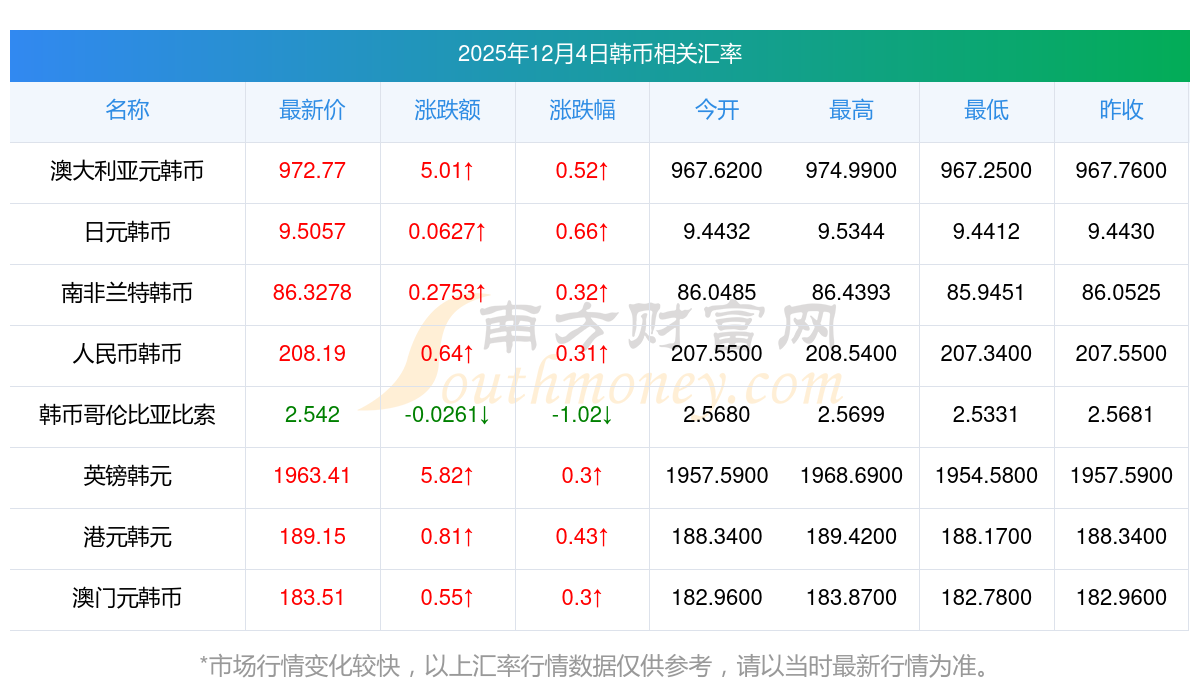1200x697 pixels.
Task: Click the 澳大利亚元韩币 row name
Action: [x=127, y=171]
